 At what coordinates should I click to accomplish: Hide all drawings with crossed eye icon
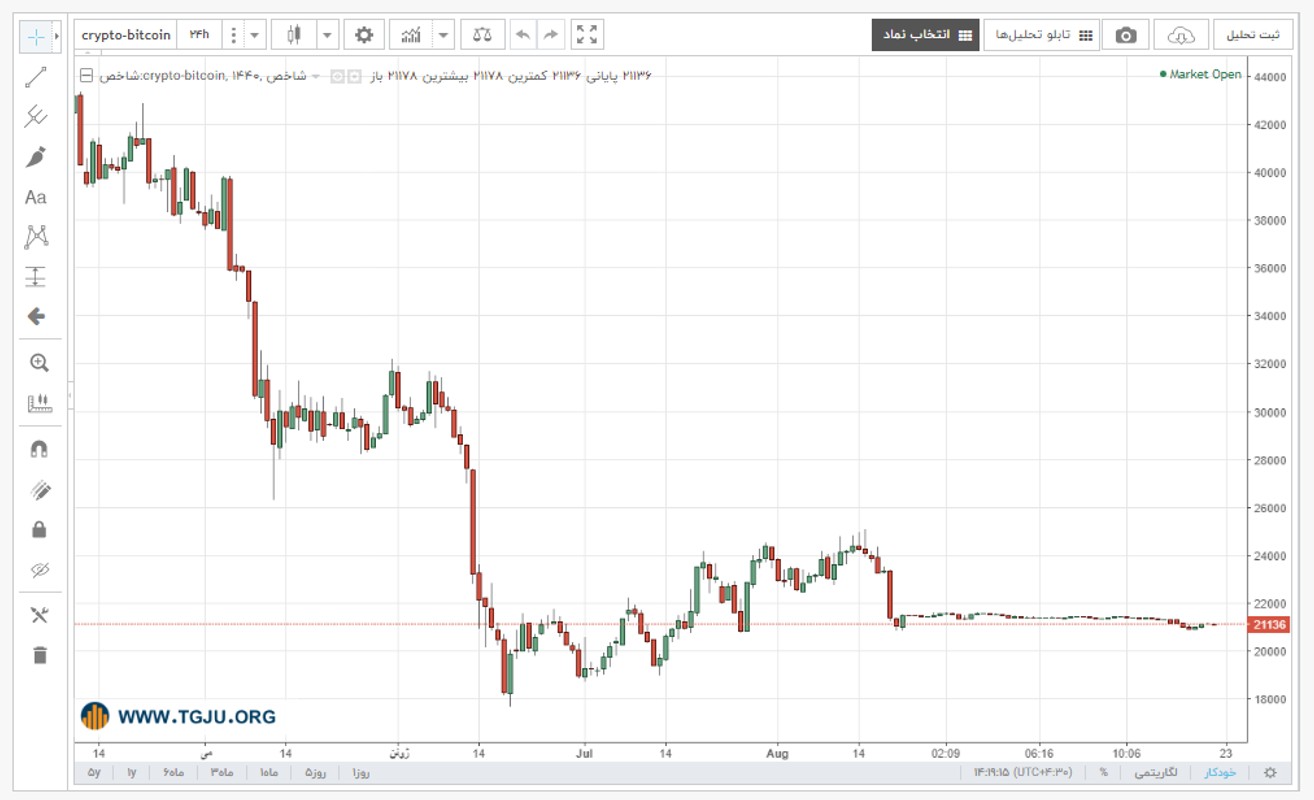pos(39,570)
